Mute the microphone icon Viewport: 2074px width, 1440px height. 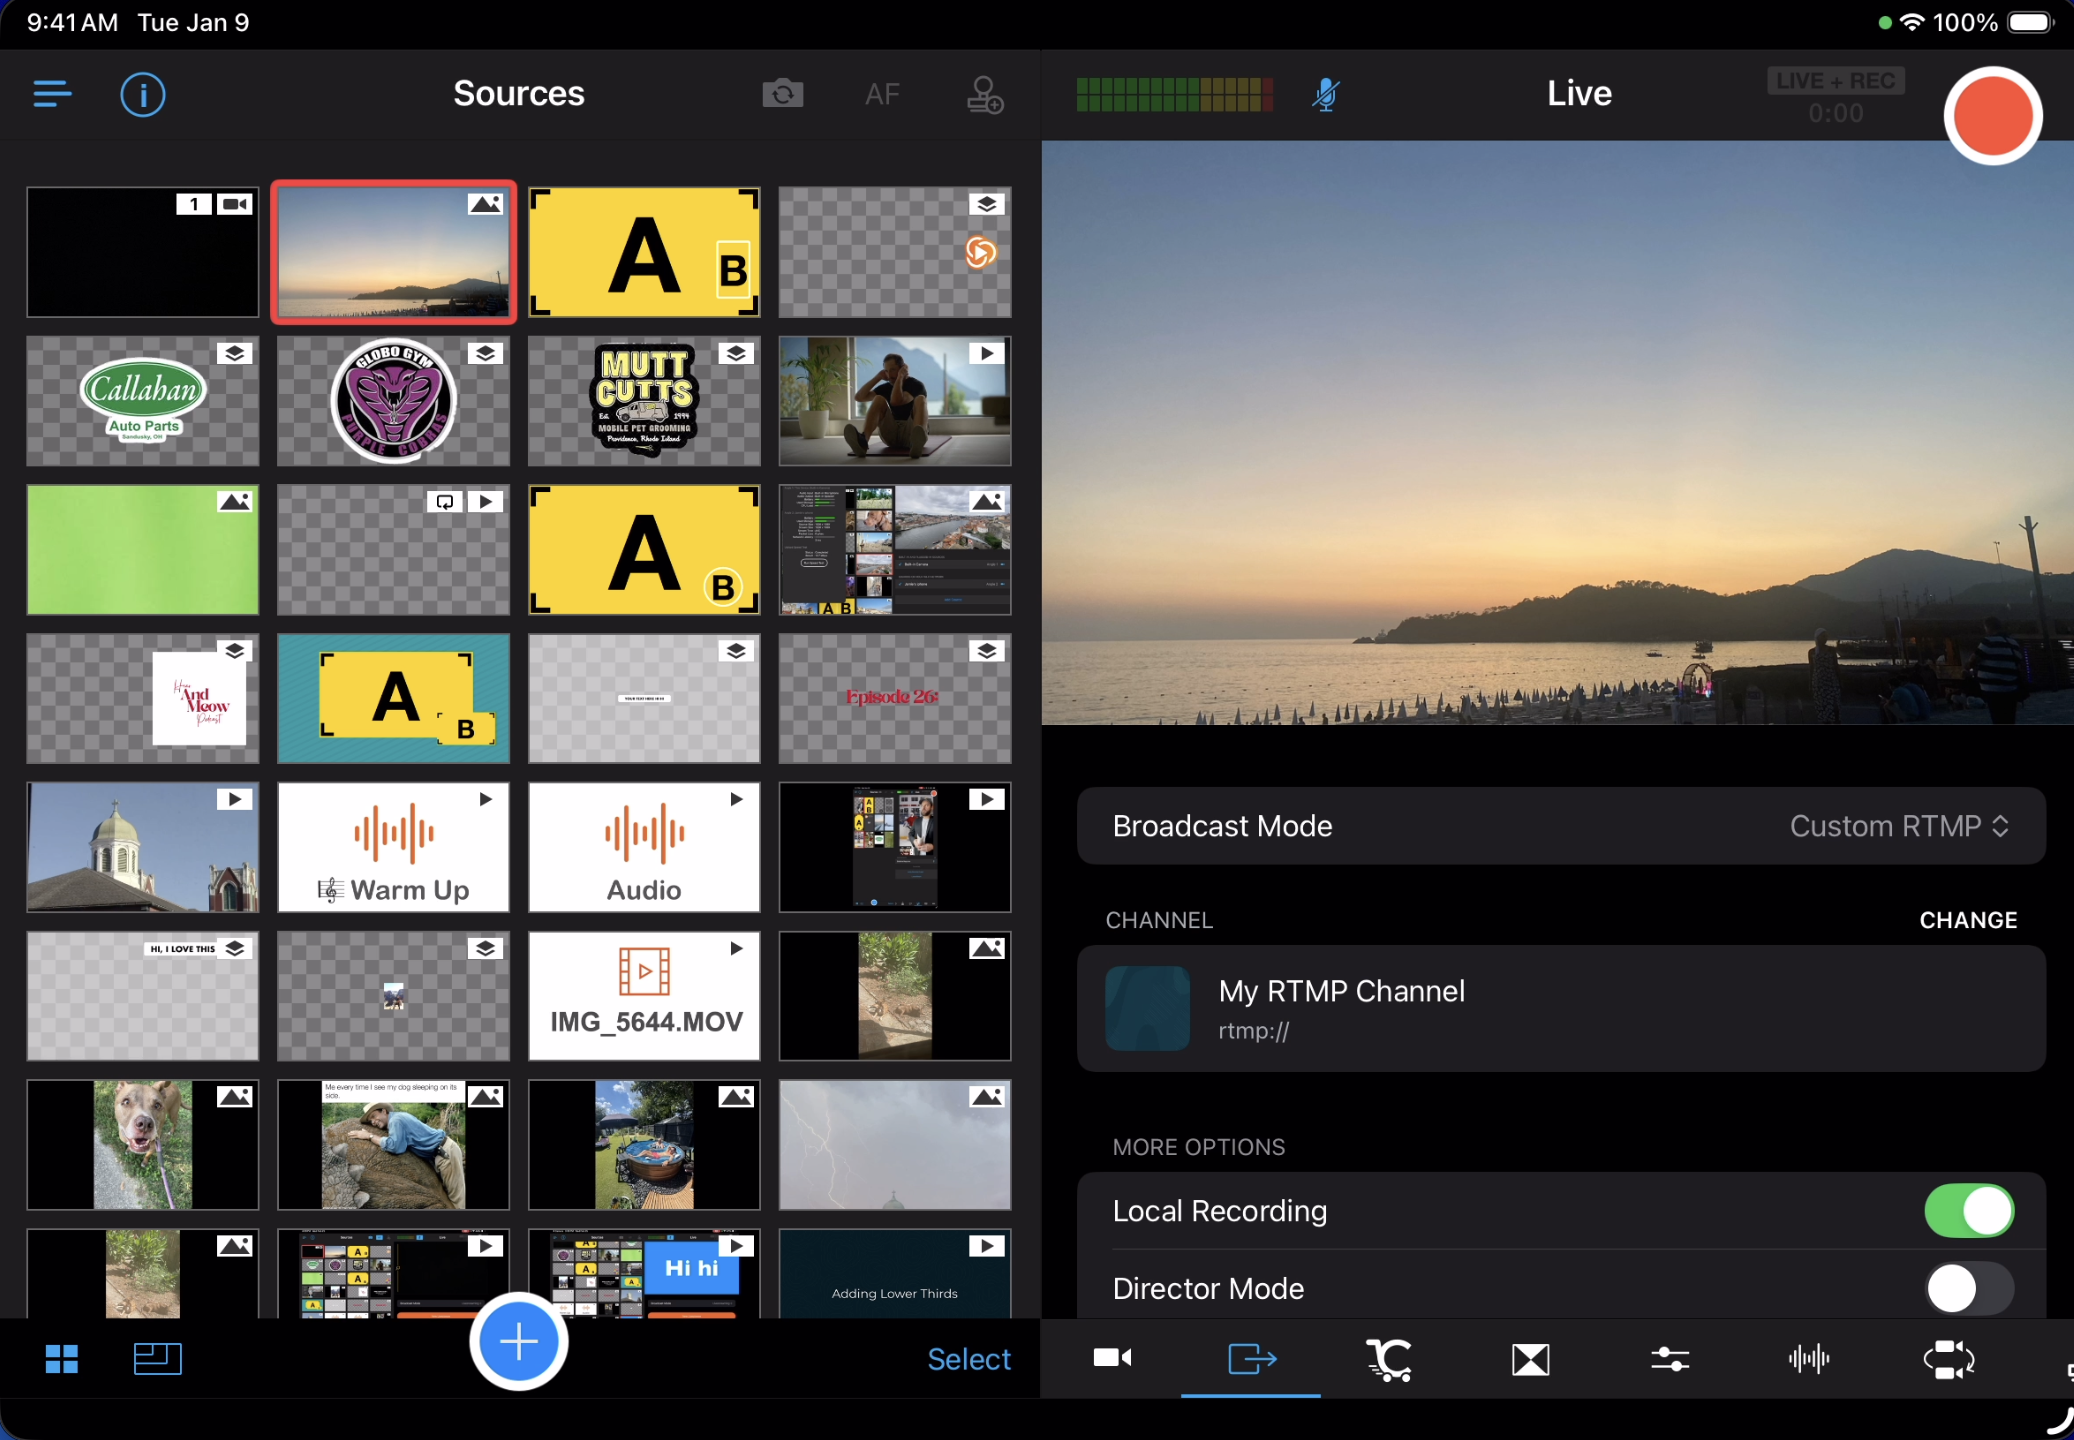(1326, 94)
